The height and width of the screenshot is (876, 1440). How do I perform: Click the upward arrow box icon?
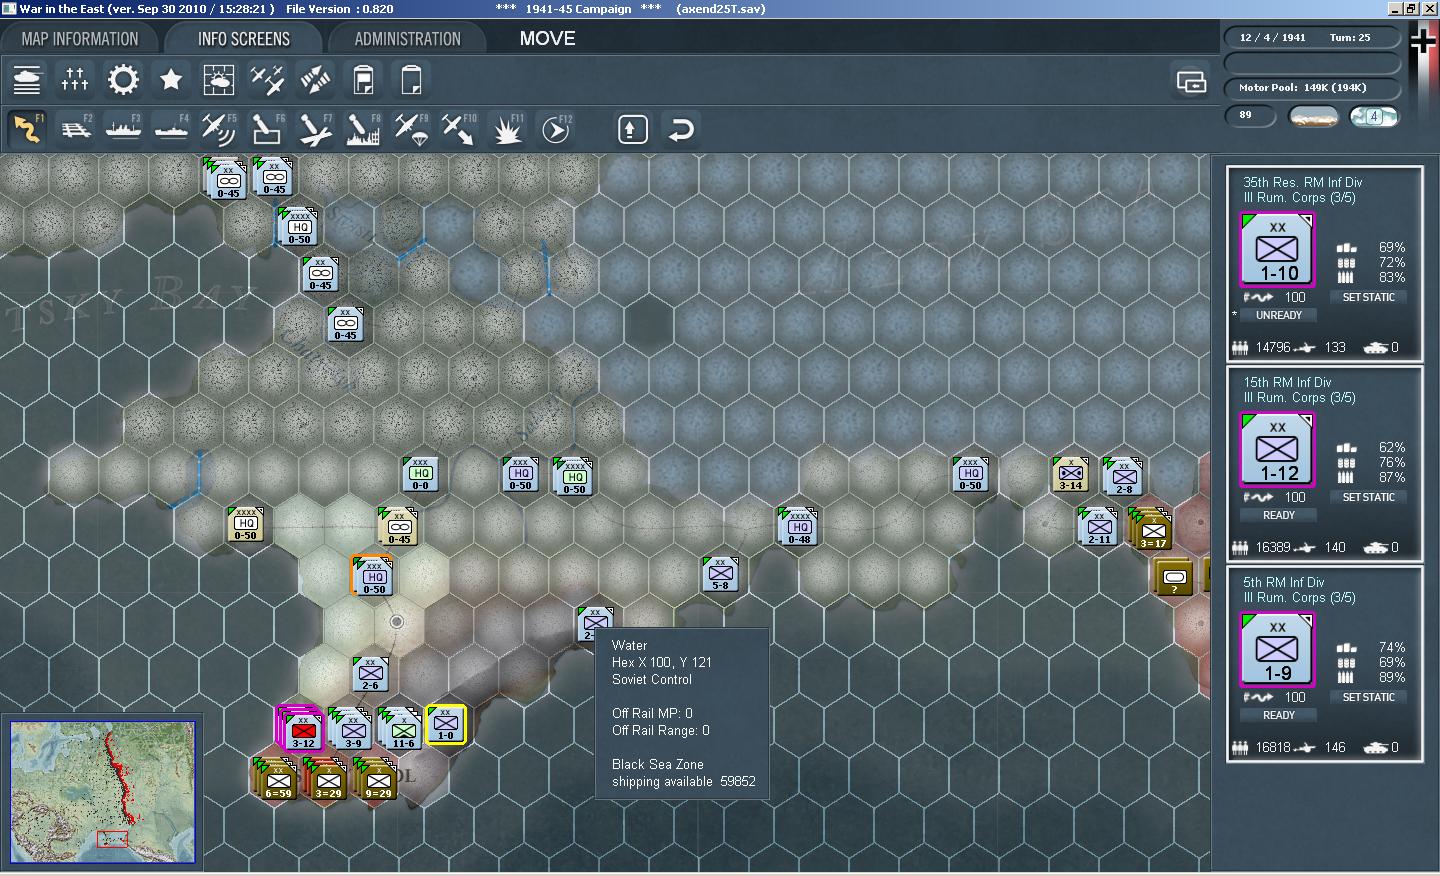(x=633, y=130)
